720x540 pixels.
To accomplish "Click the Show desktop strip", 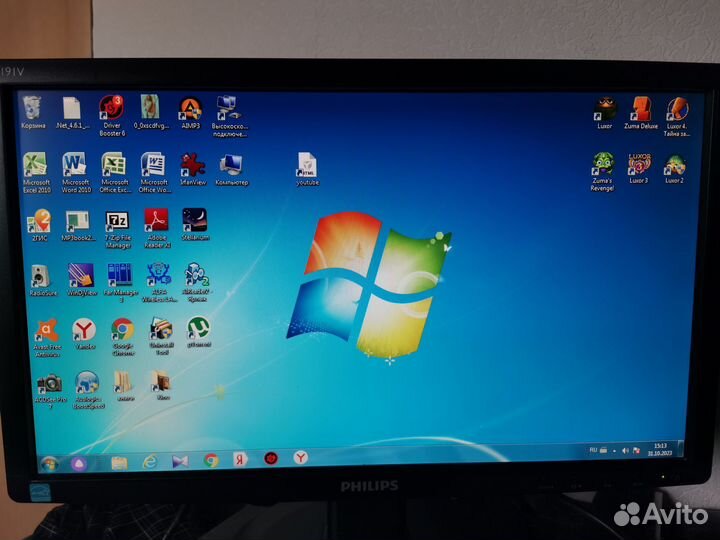I will pyautogui.click(x=681, y=448).
